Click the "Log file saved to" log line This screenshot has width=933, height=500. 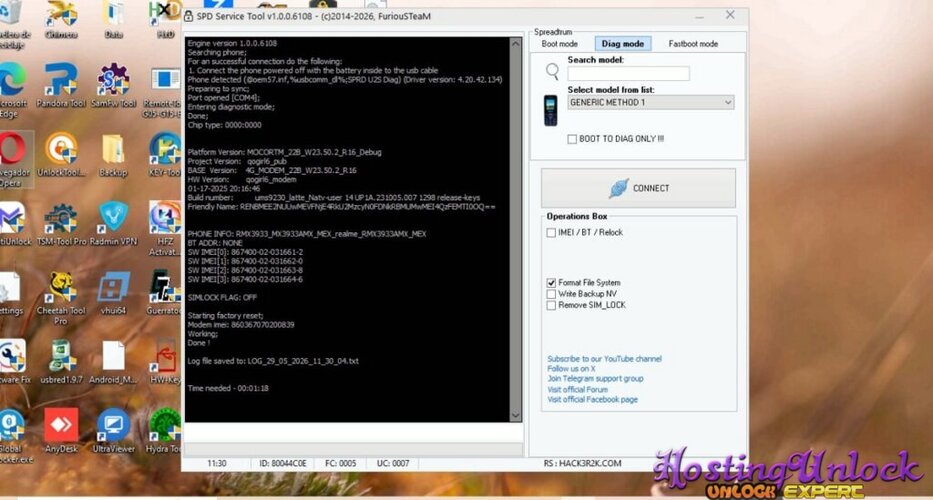click(x=273, y=361)
